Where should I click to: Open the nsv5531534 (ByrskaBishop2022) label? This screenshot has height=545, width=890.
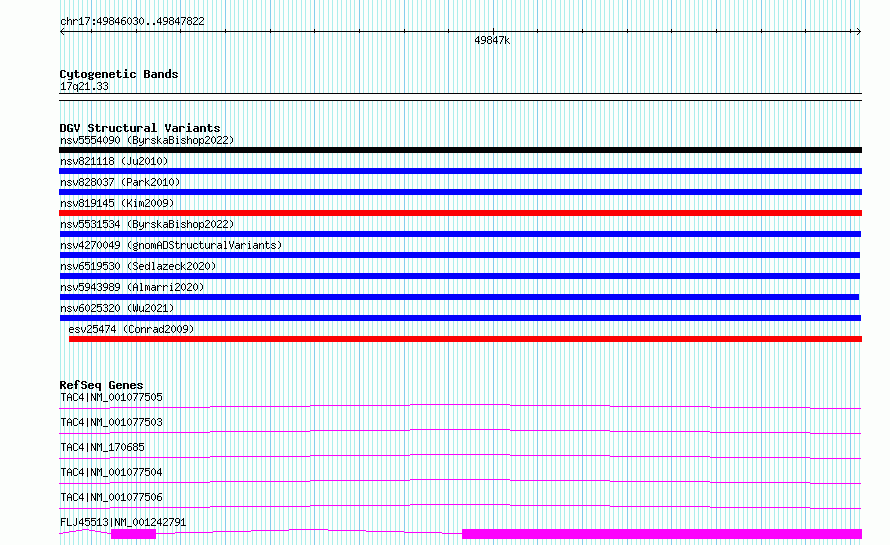147,224
